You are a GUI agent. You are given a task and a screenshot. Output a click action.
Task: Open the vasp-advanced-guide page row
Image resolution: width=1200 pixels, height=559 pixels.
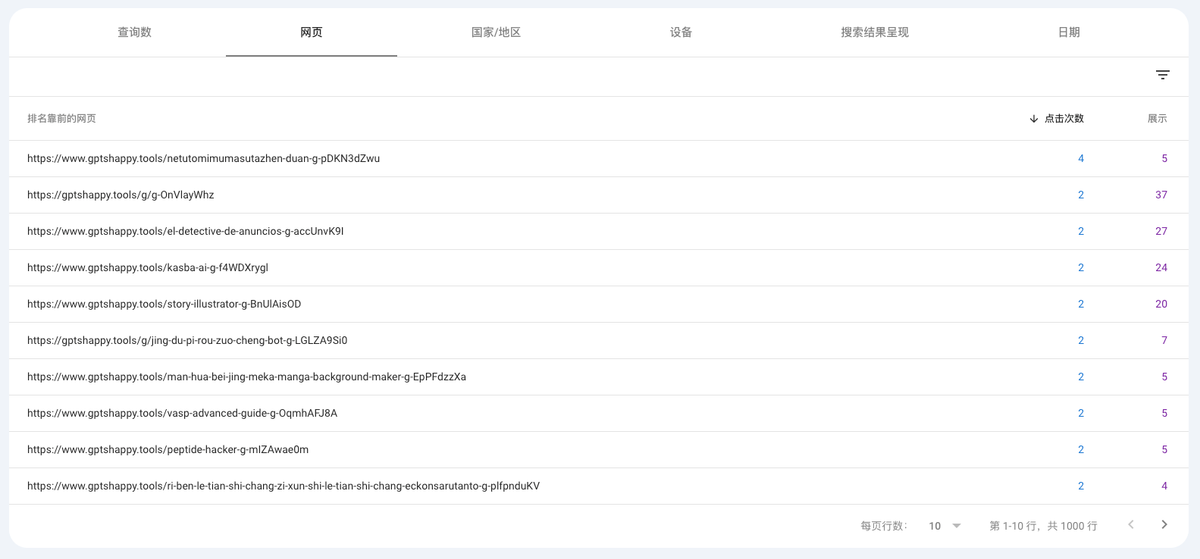click(600, 413)
